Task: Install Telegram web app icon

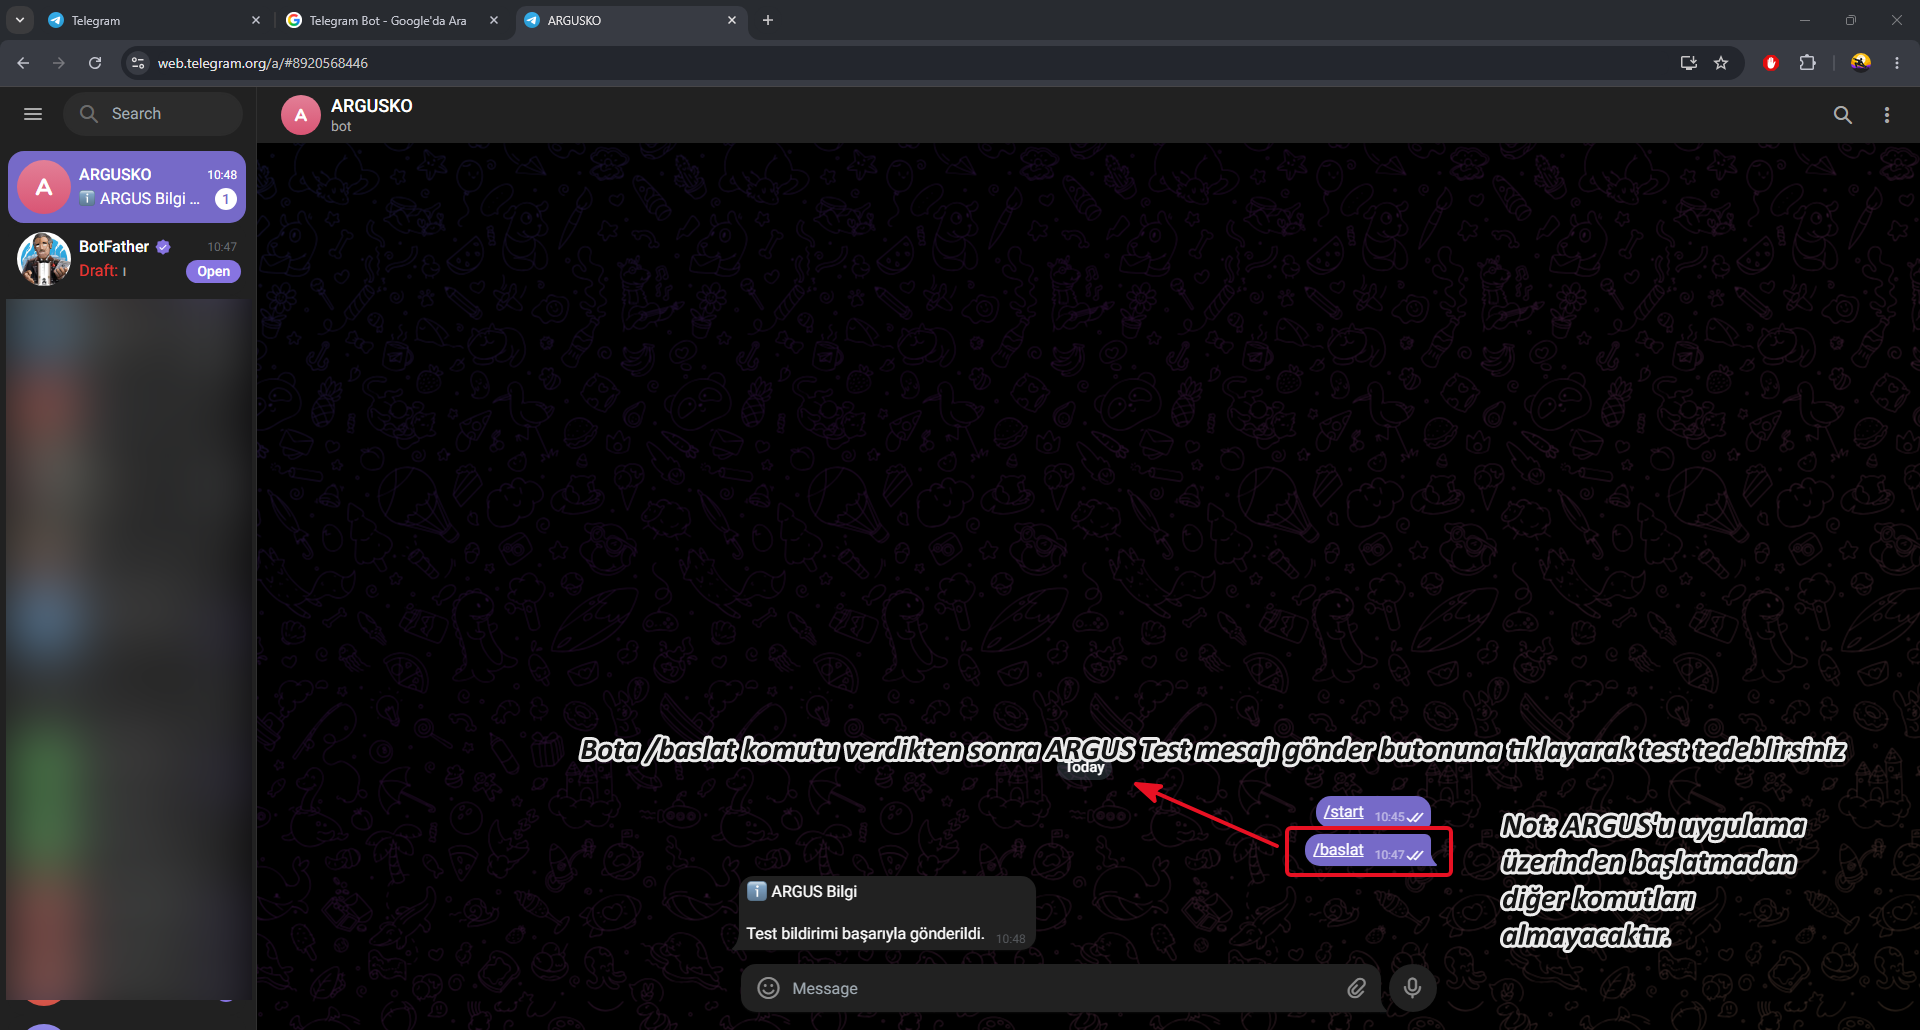Action: [x=1689, y=63]
